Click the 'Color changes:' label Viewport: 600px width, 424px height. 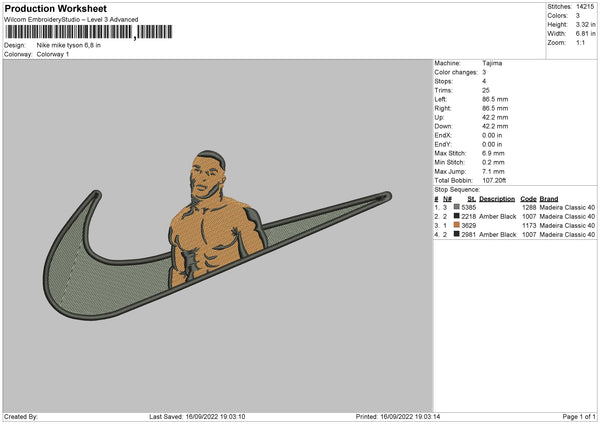pos(456,72)
